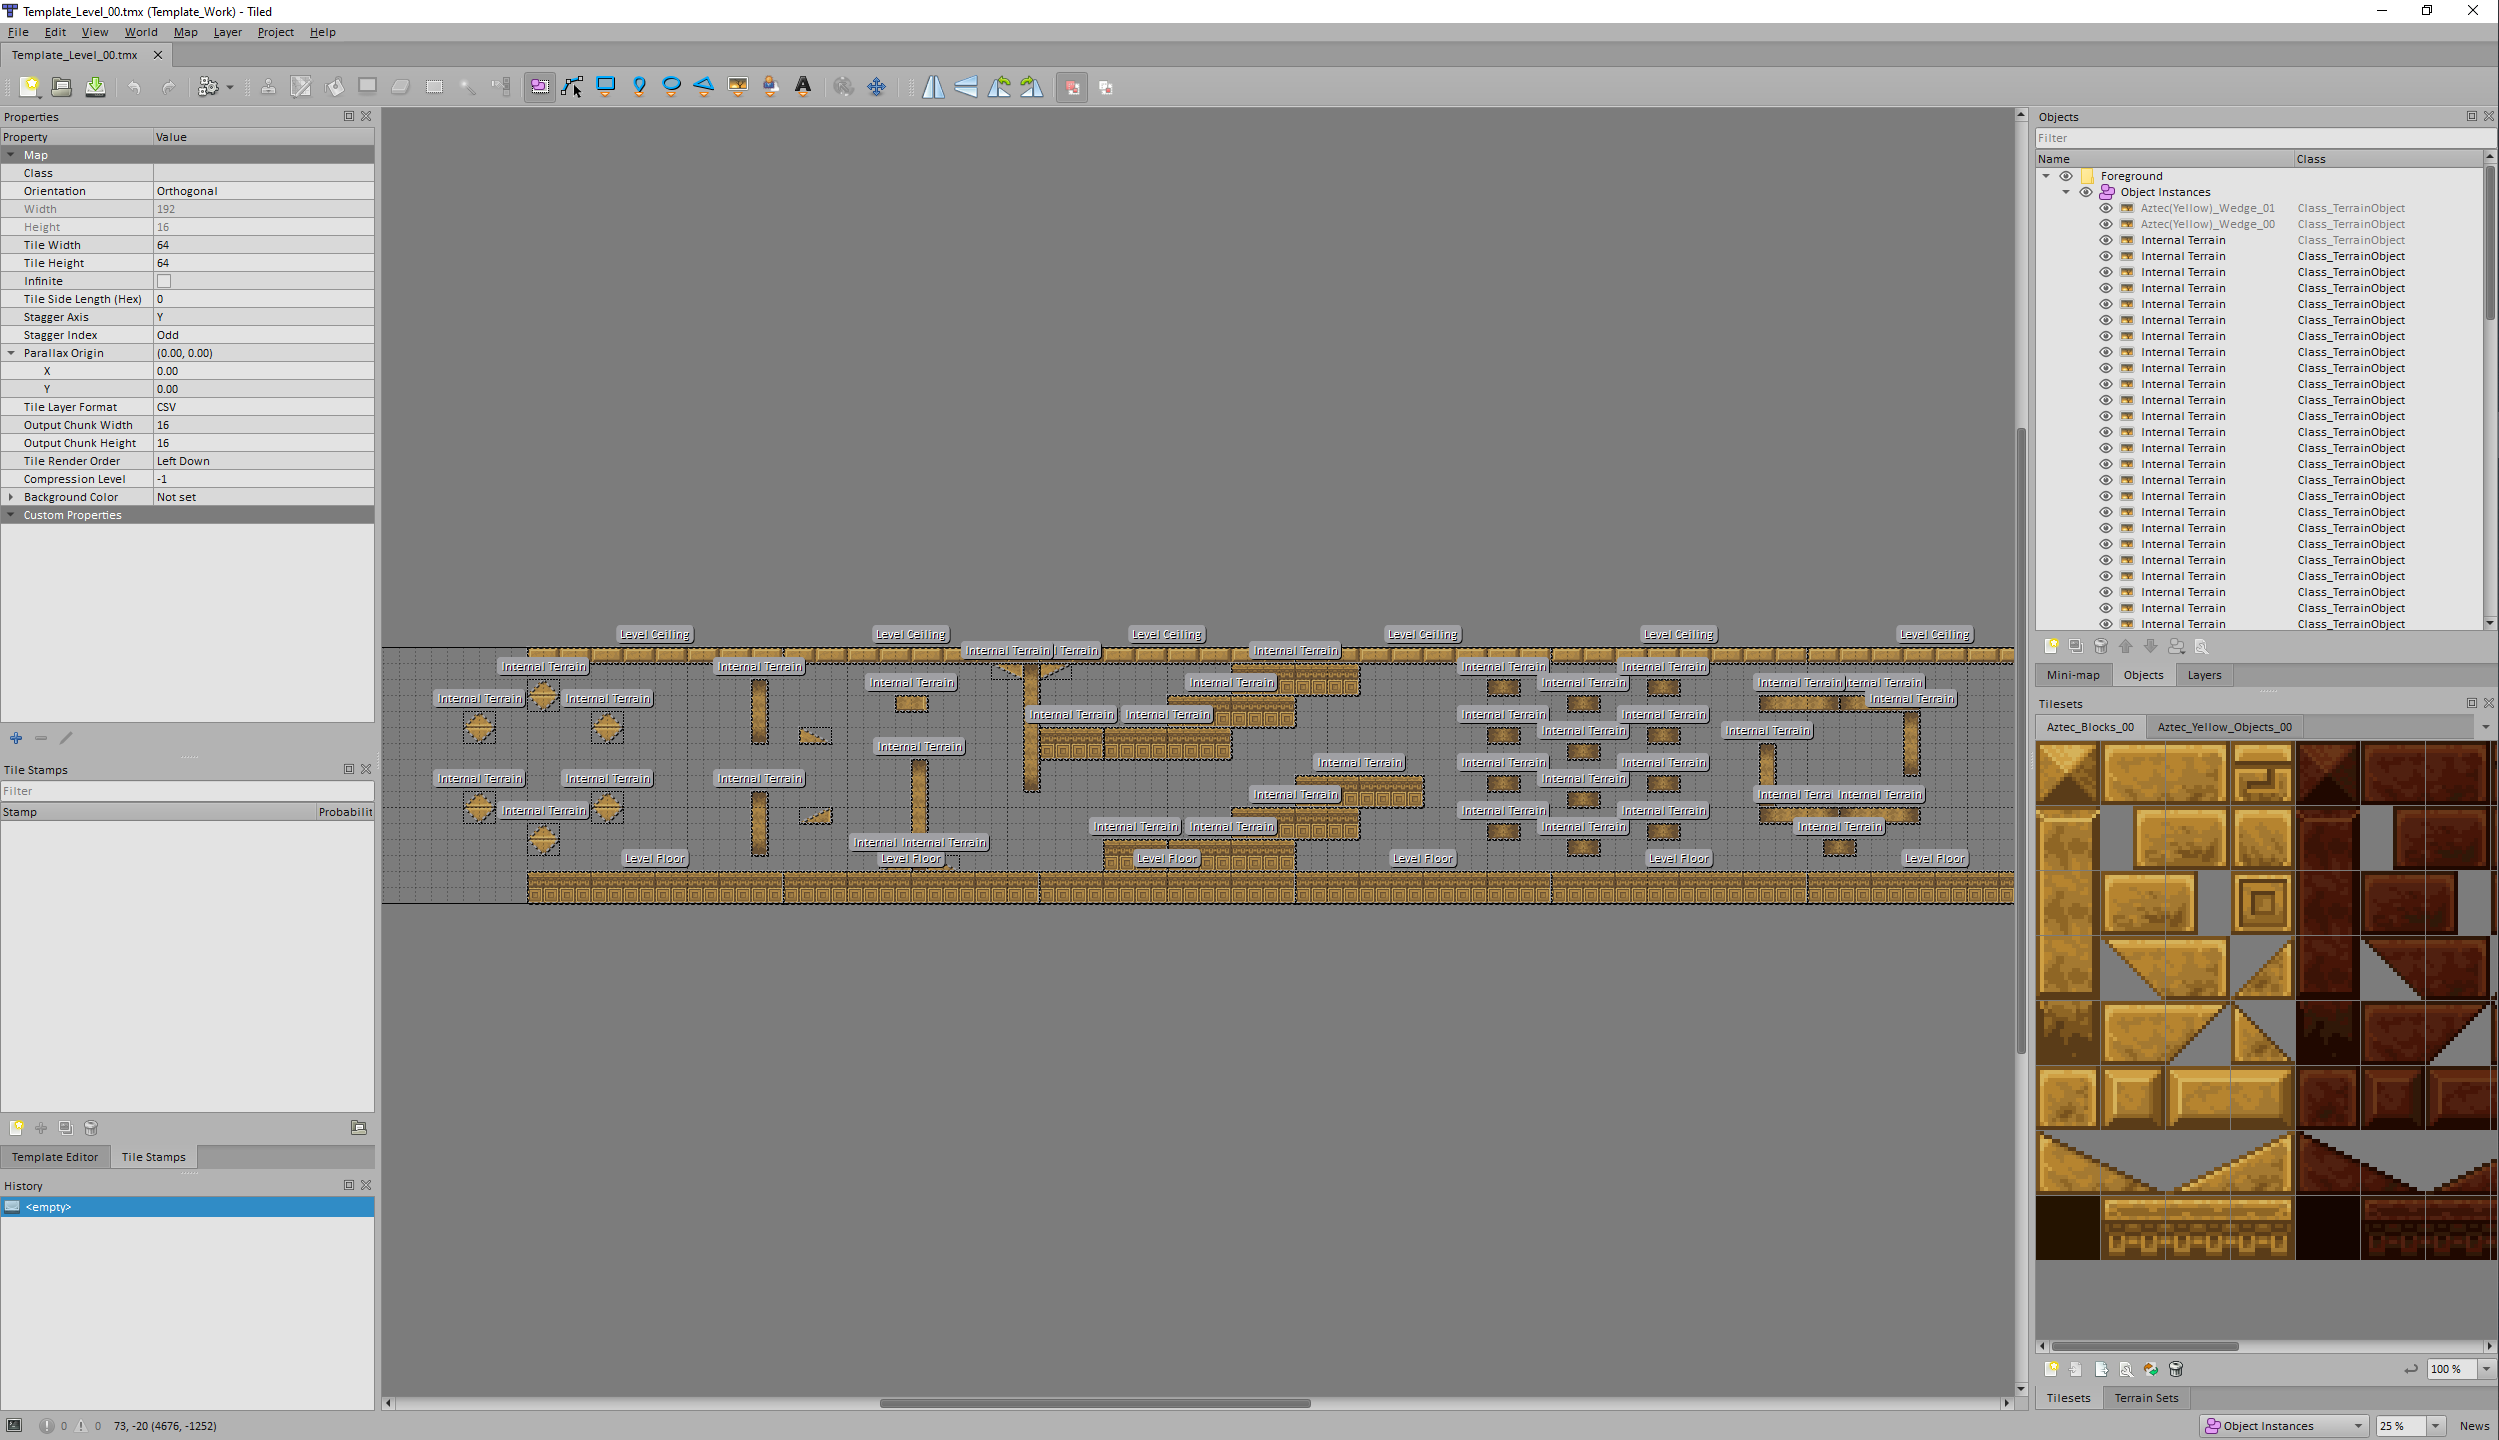Open the Terrain Sets tab

(2146, 1398)
